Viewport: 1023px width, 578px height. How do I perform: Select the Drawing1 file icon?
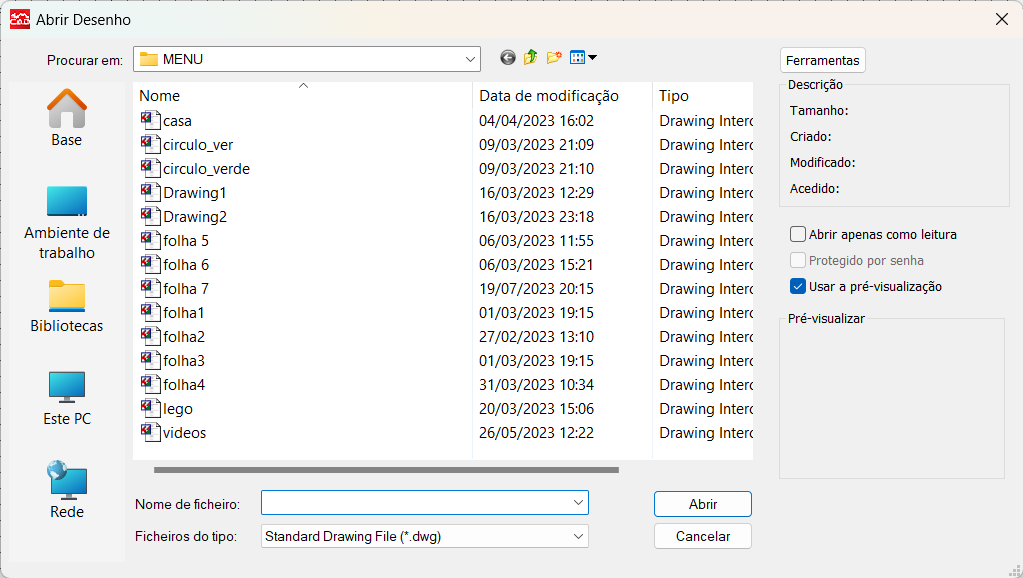pos(150,192)
